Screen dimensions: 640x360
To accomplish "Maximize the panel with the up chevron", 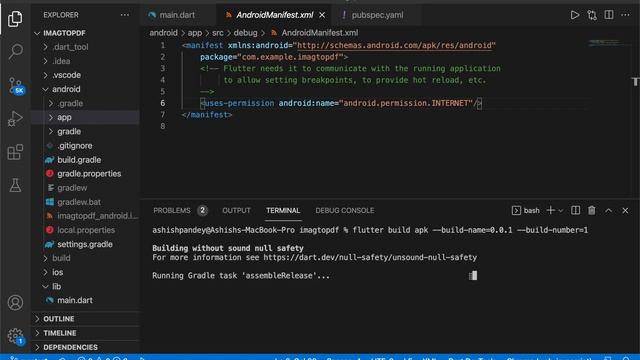I will [x=609, y=211].
